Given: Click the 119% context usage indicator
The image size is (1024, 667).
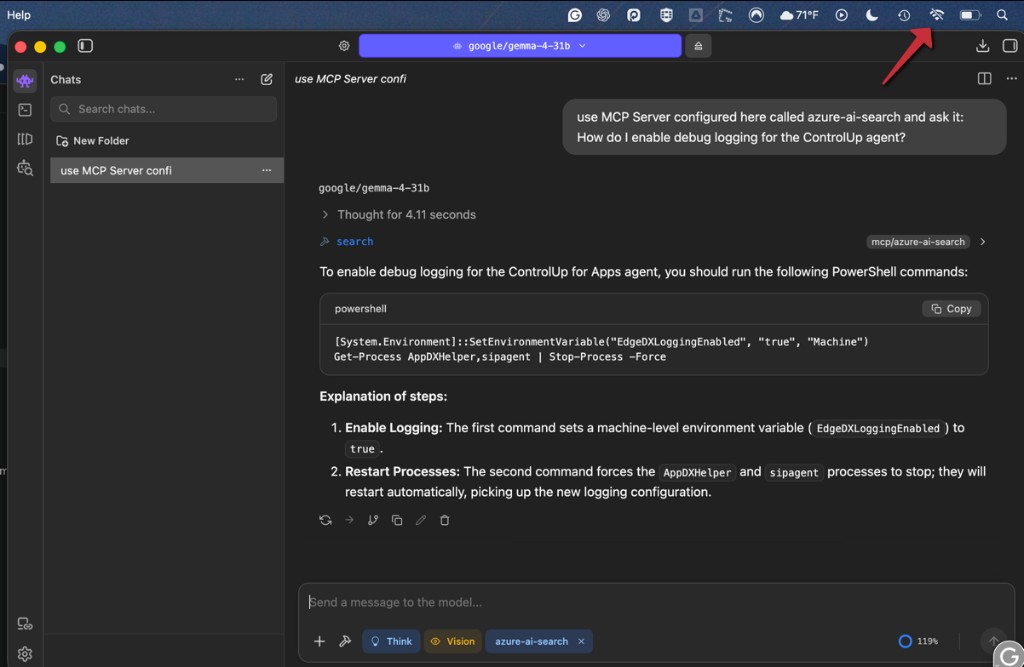Looking at the screenshot, I should coord(918,641).
